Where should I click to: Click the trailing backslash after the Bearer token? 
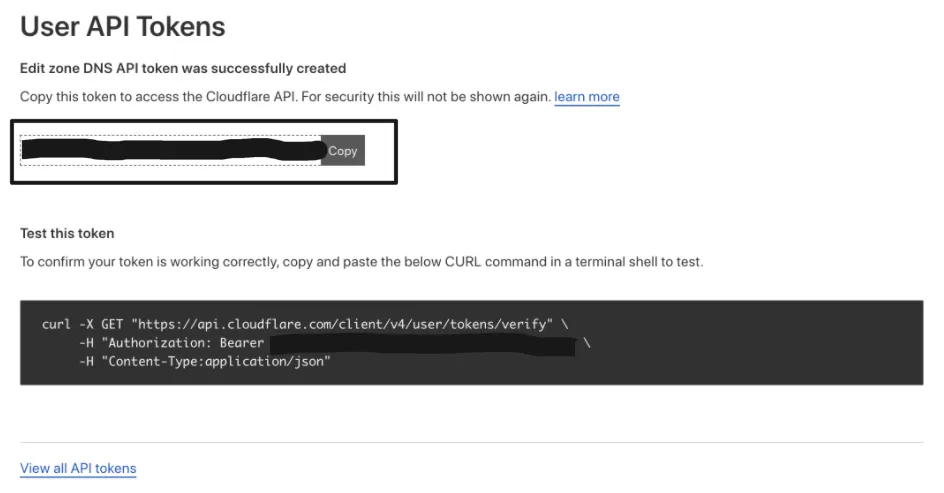click(588, 343)
